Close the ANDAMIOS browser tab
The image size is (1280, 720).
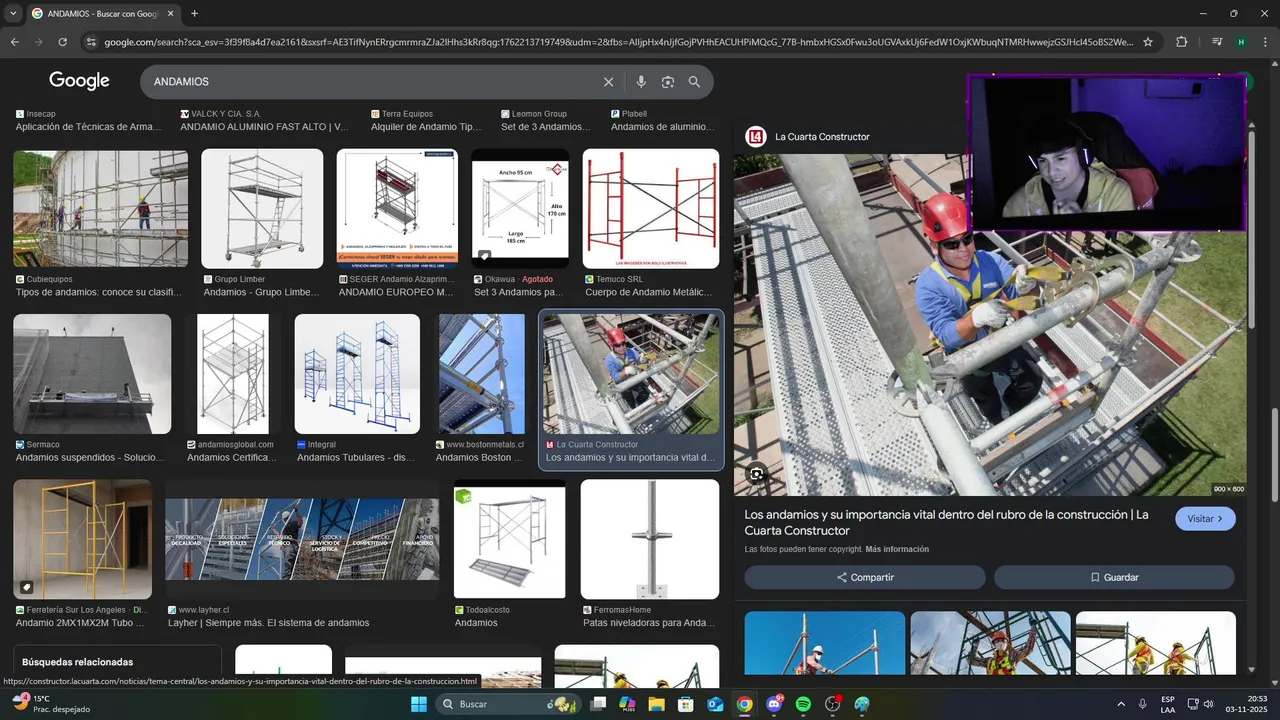[x=170, y=14]
